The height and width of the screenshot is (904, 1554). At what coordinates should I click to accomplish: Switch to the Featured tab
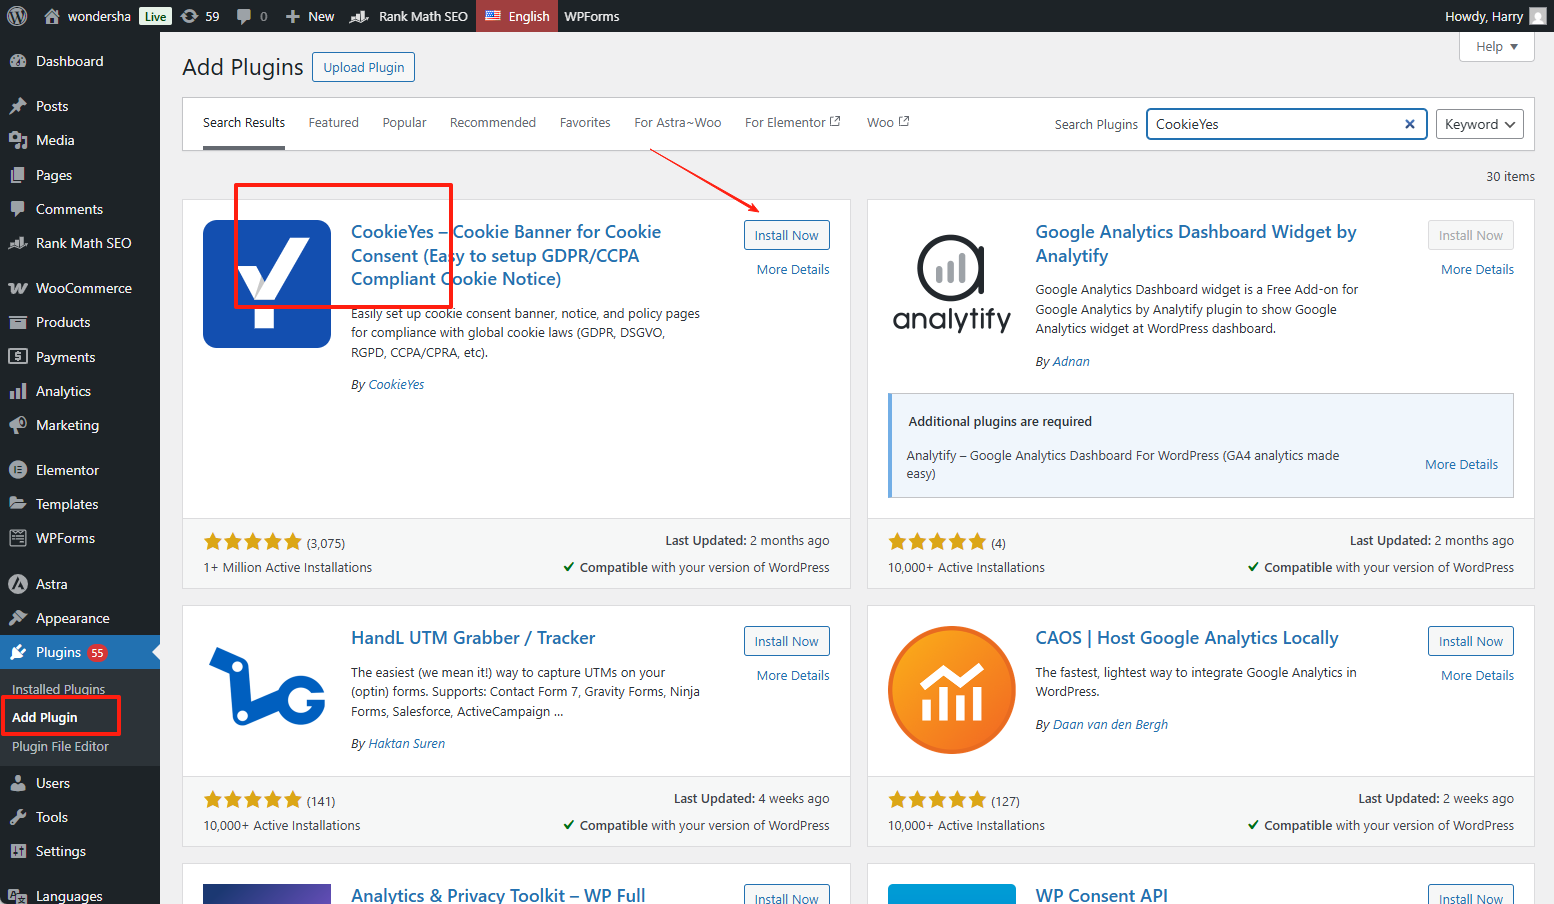[333, 123]
